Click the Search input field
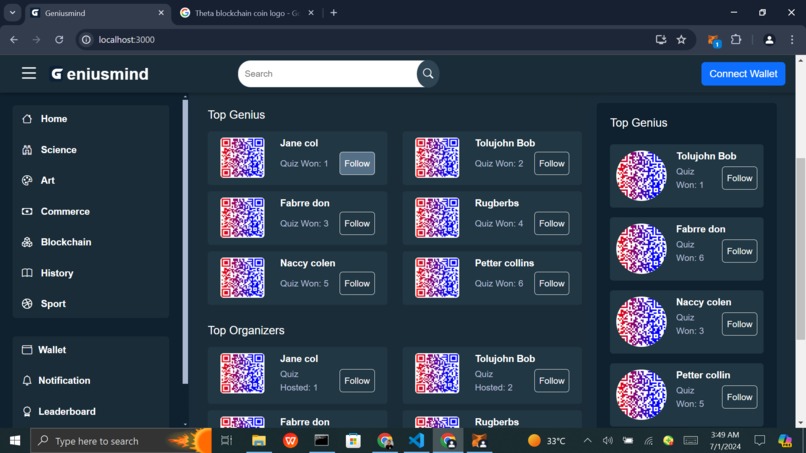This screenshot has width=806, height=453. click(329, 74)
